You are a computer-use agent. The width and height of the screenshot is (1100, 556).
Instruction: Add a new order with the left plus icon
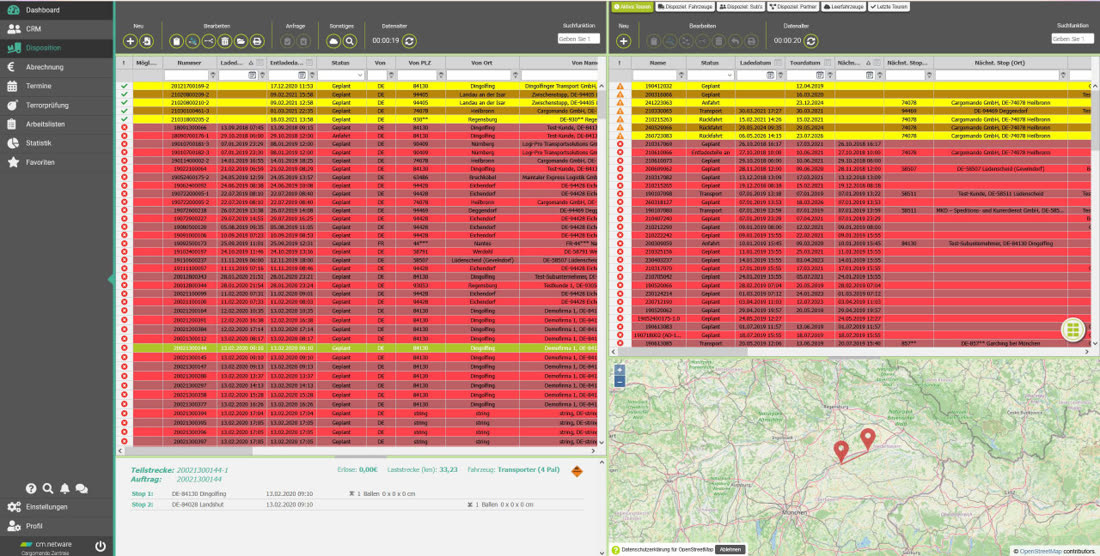point(130,41)
